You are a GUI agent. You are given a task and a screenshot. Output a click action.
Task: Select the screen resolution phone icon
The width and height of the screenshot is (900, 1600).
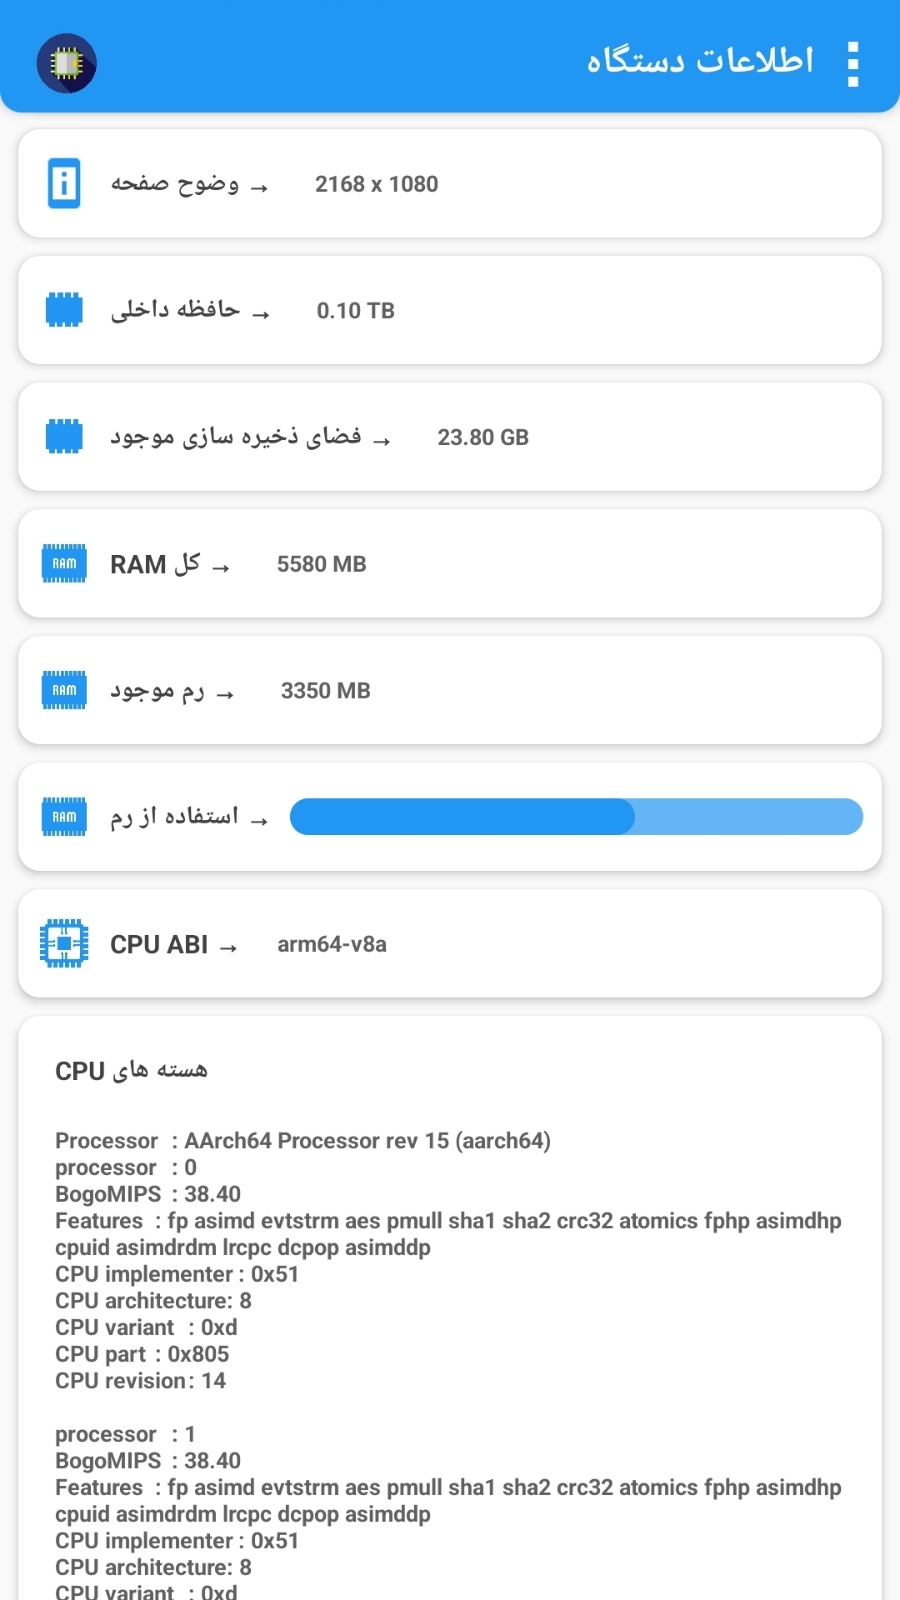pos(64,184)
